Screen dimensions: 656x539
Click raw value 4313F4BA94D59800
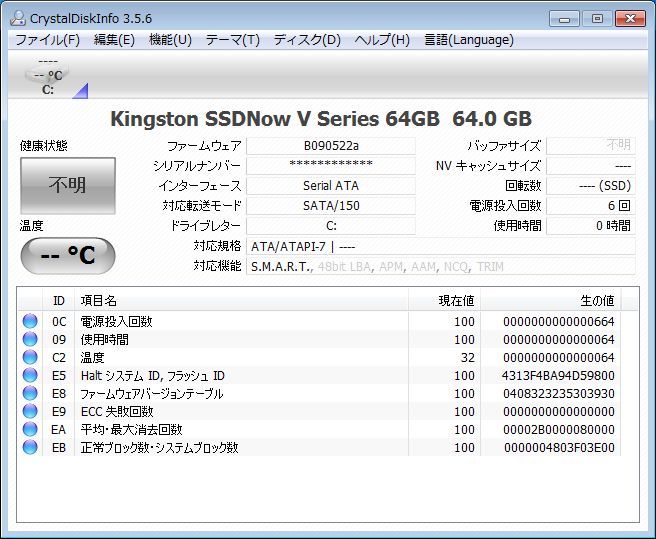[x=558, y=375]
